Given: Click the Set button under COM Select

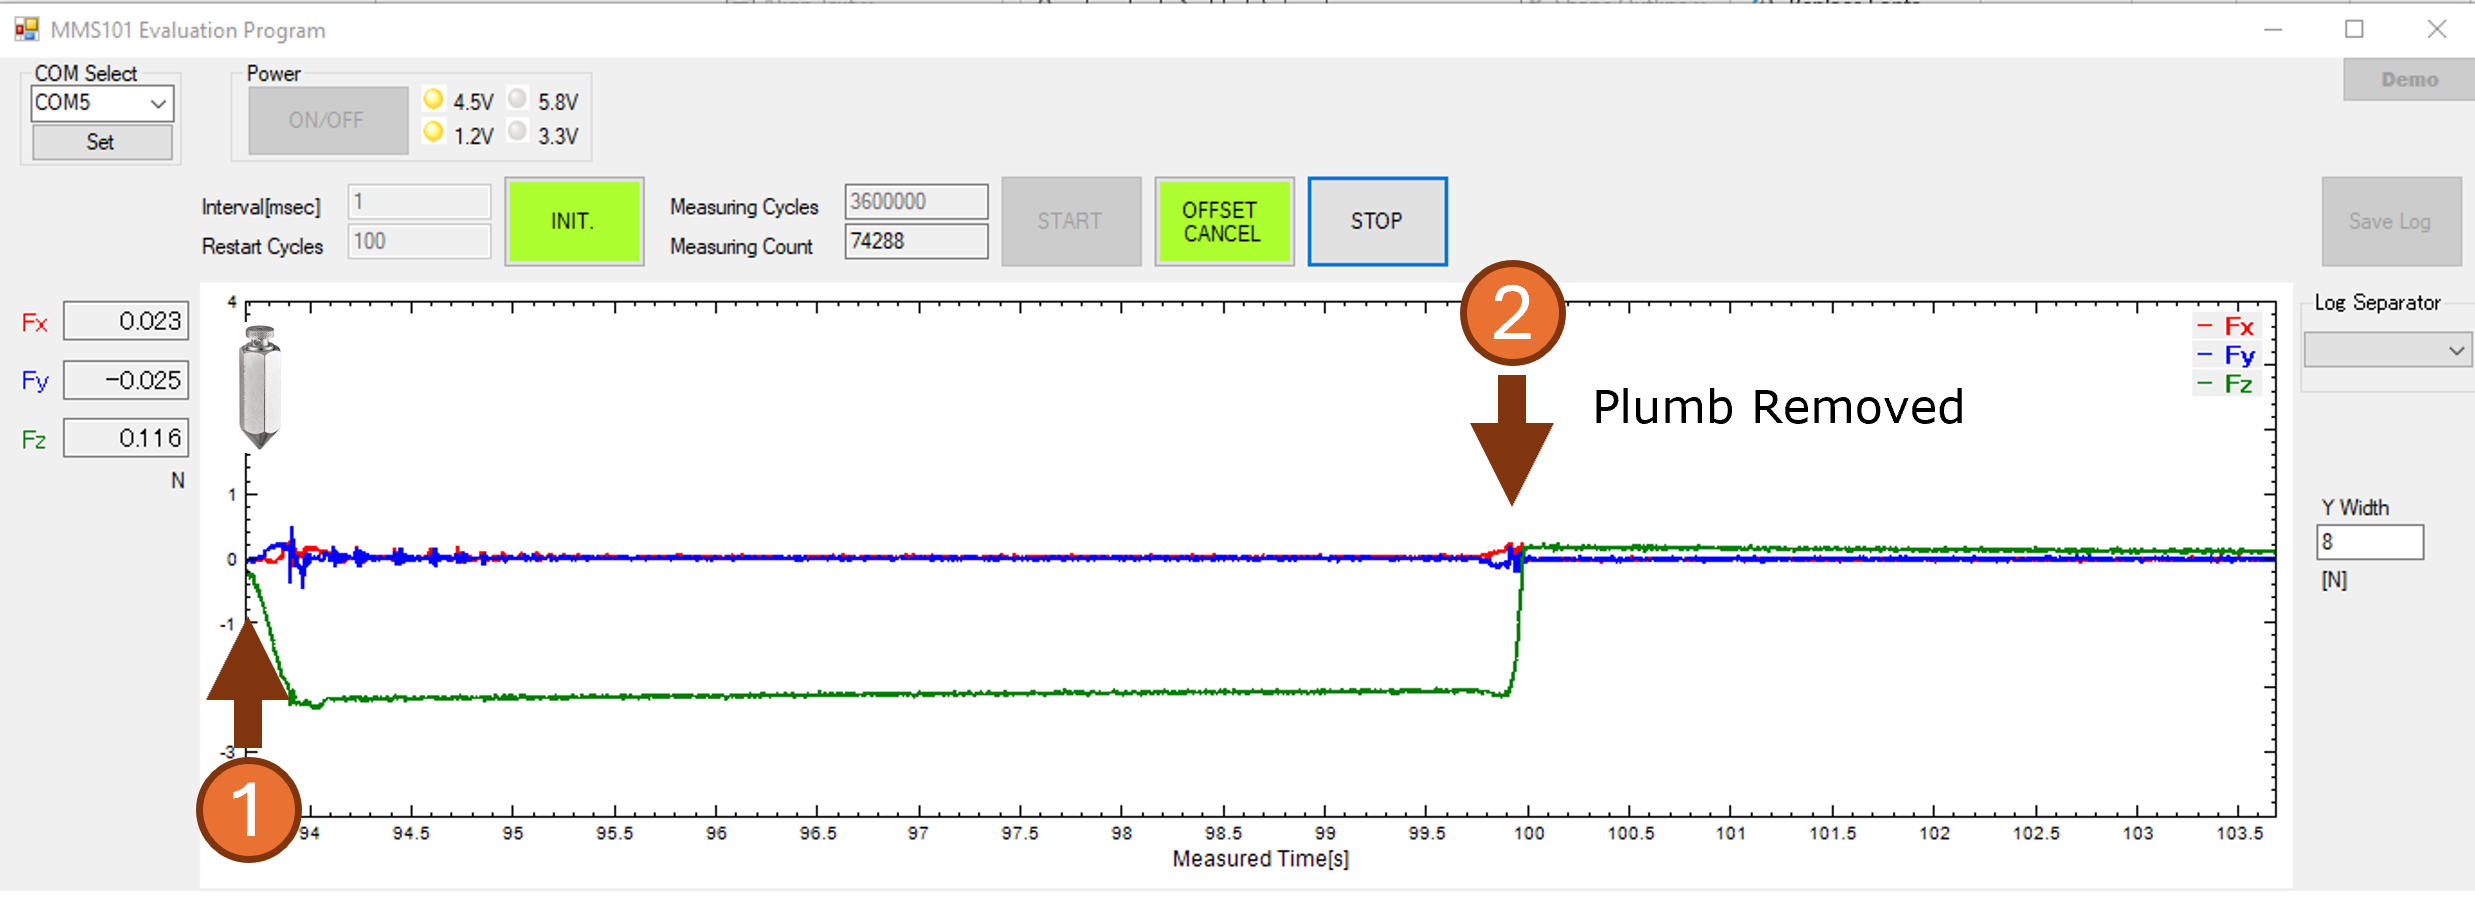Looking at the screenshot, I should coord(101,142).
